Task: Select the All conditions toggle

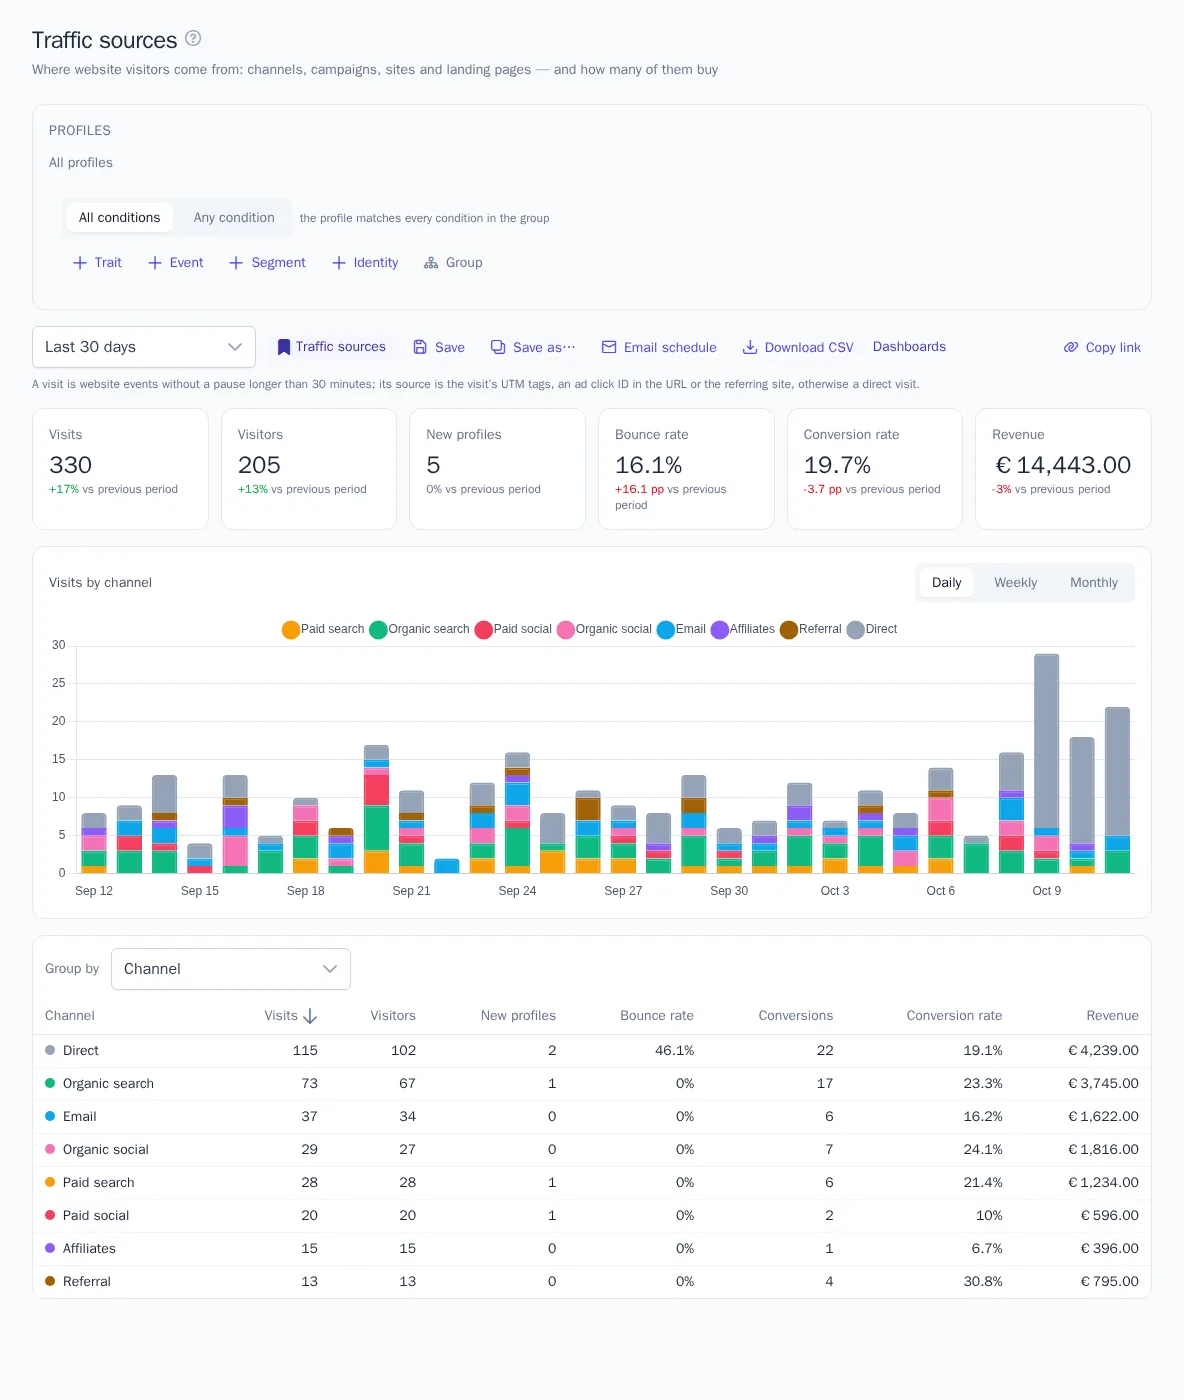Action: 119,218
